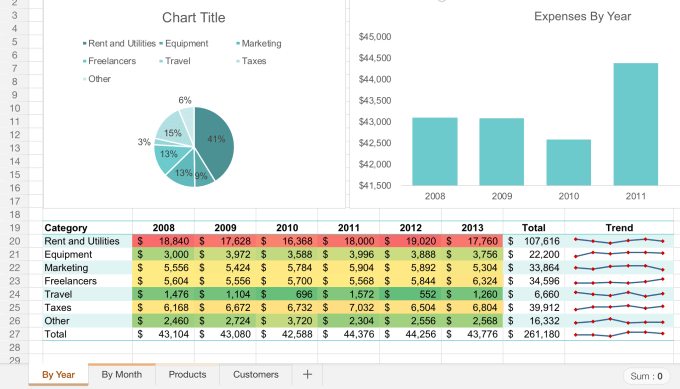Select the Total row trend sparkline
This screenshot has height=389, width=680.
click(619, 334)
